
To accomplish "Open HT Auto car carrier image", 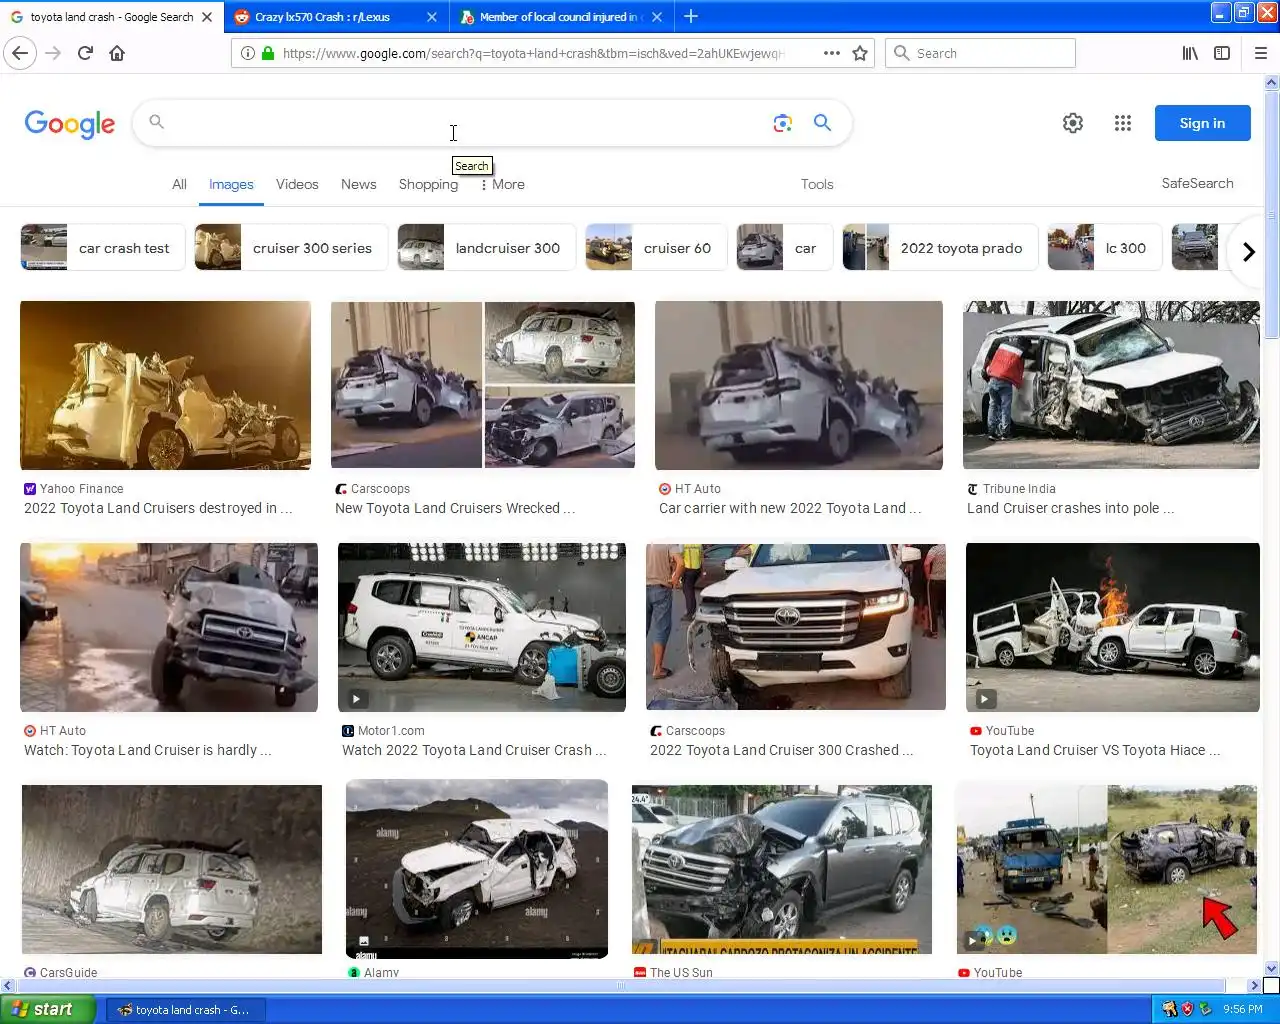I will [799, 385].
